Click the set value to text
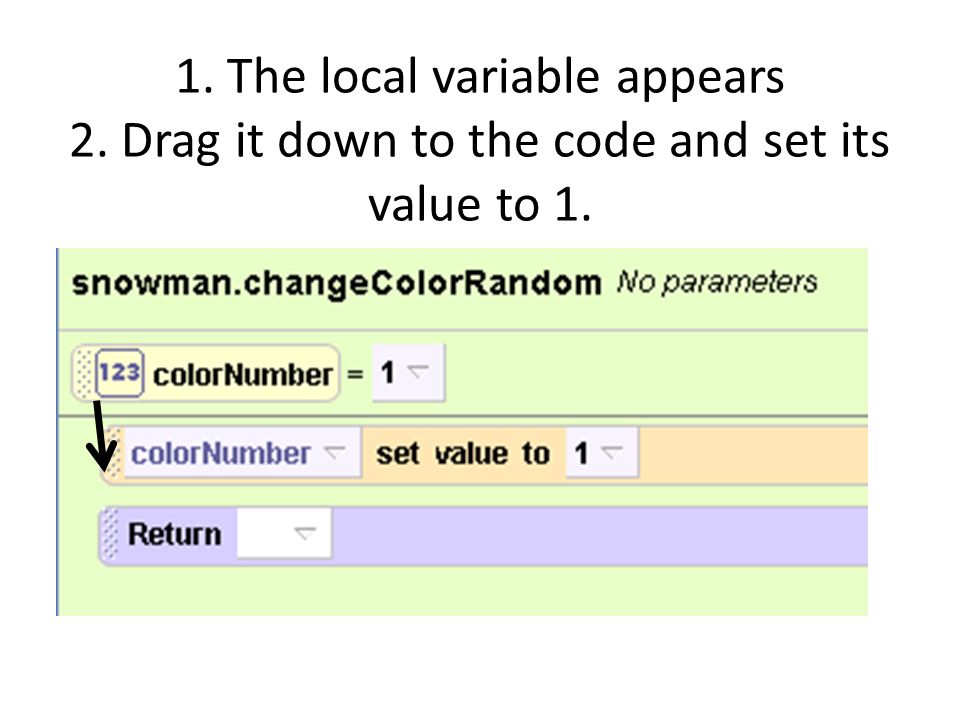 click(463, 454)
